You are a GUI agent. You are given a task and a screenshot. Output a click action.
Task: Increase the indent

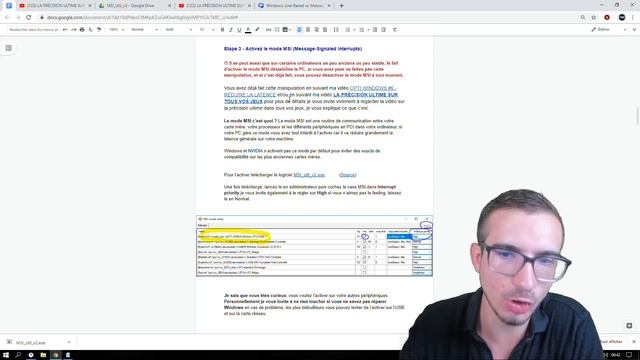(383, 30)
